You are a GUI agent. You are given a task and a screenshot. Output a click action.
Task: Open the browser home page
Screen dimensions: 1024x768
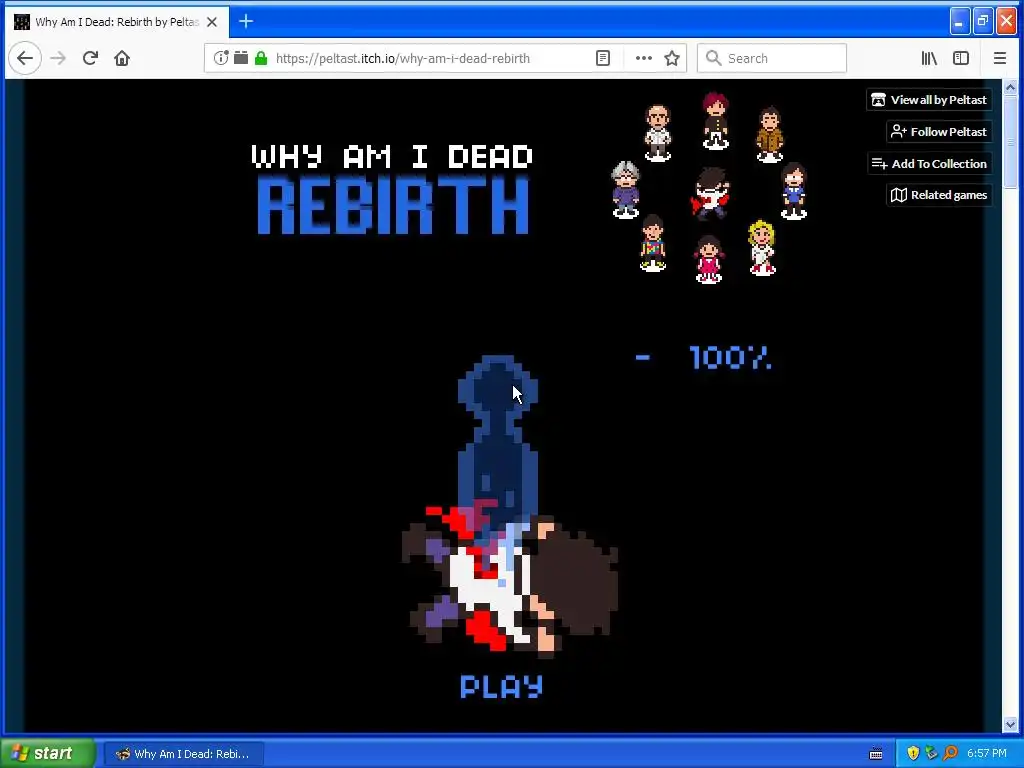(121, 58)
